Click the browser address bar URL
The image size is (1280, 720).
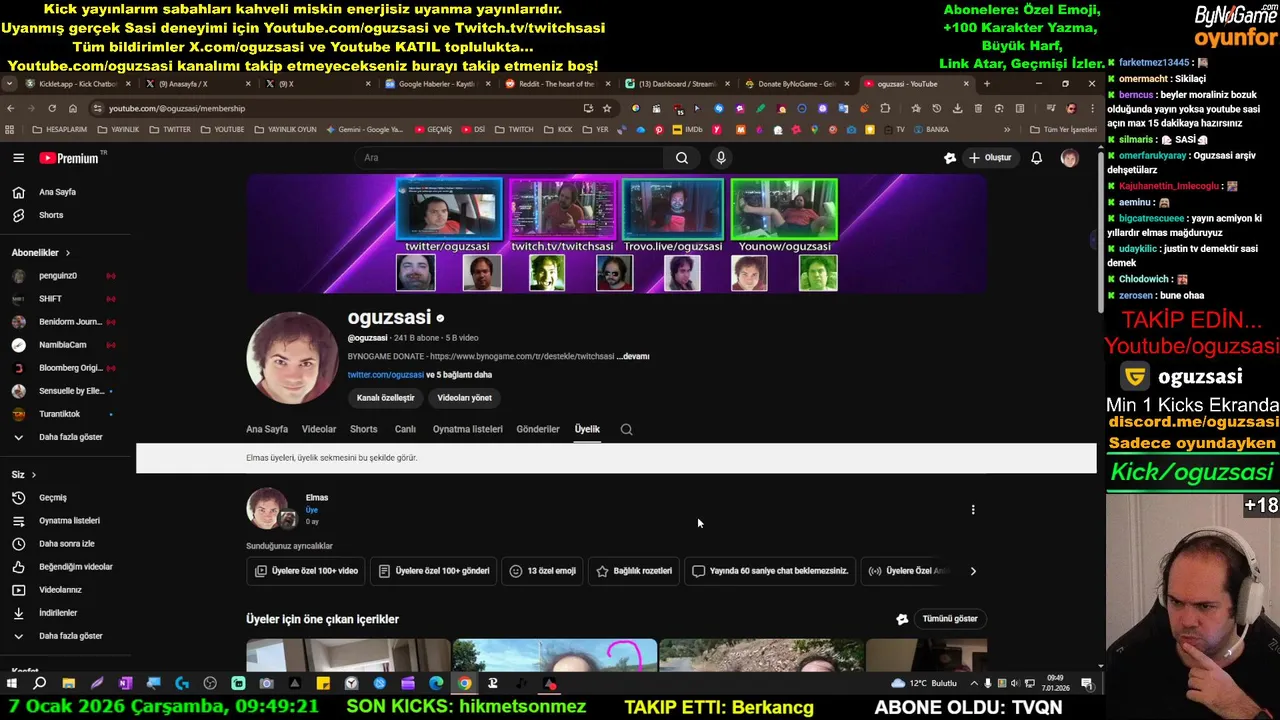[177, 108]
